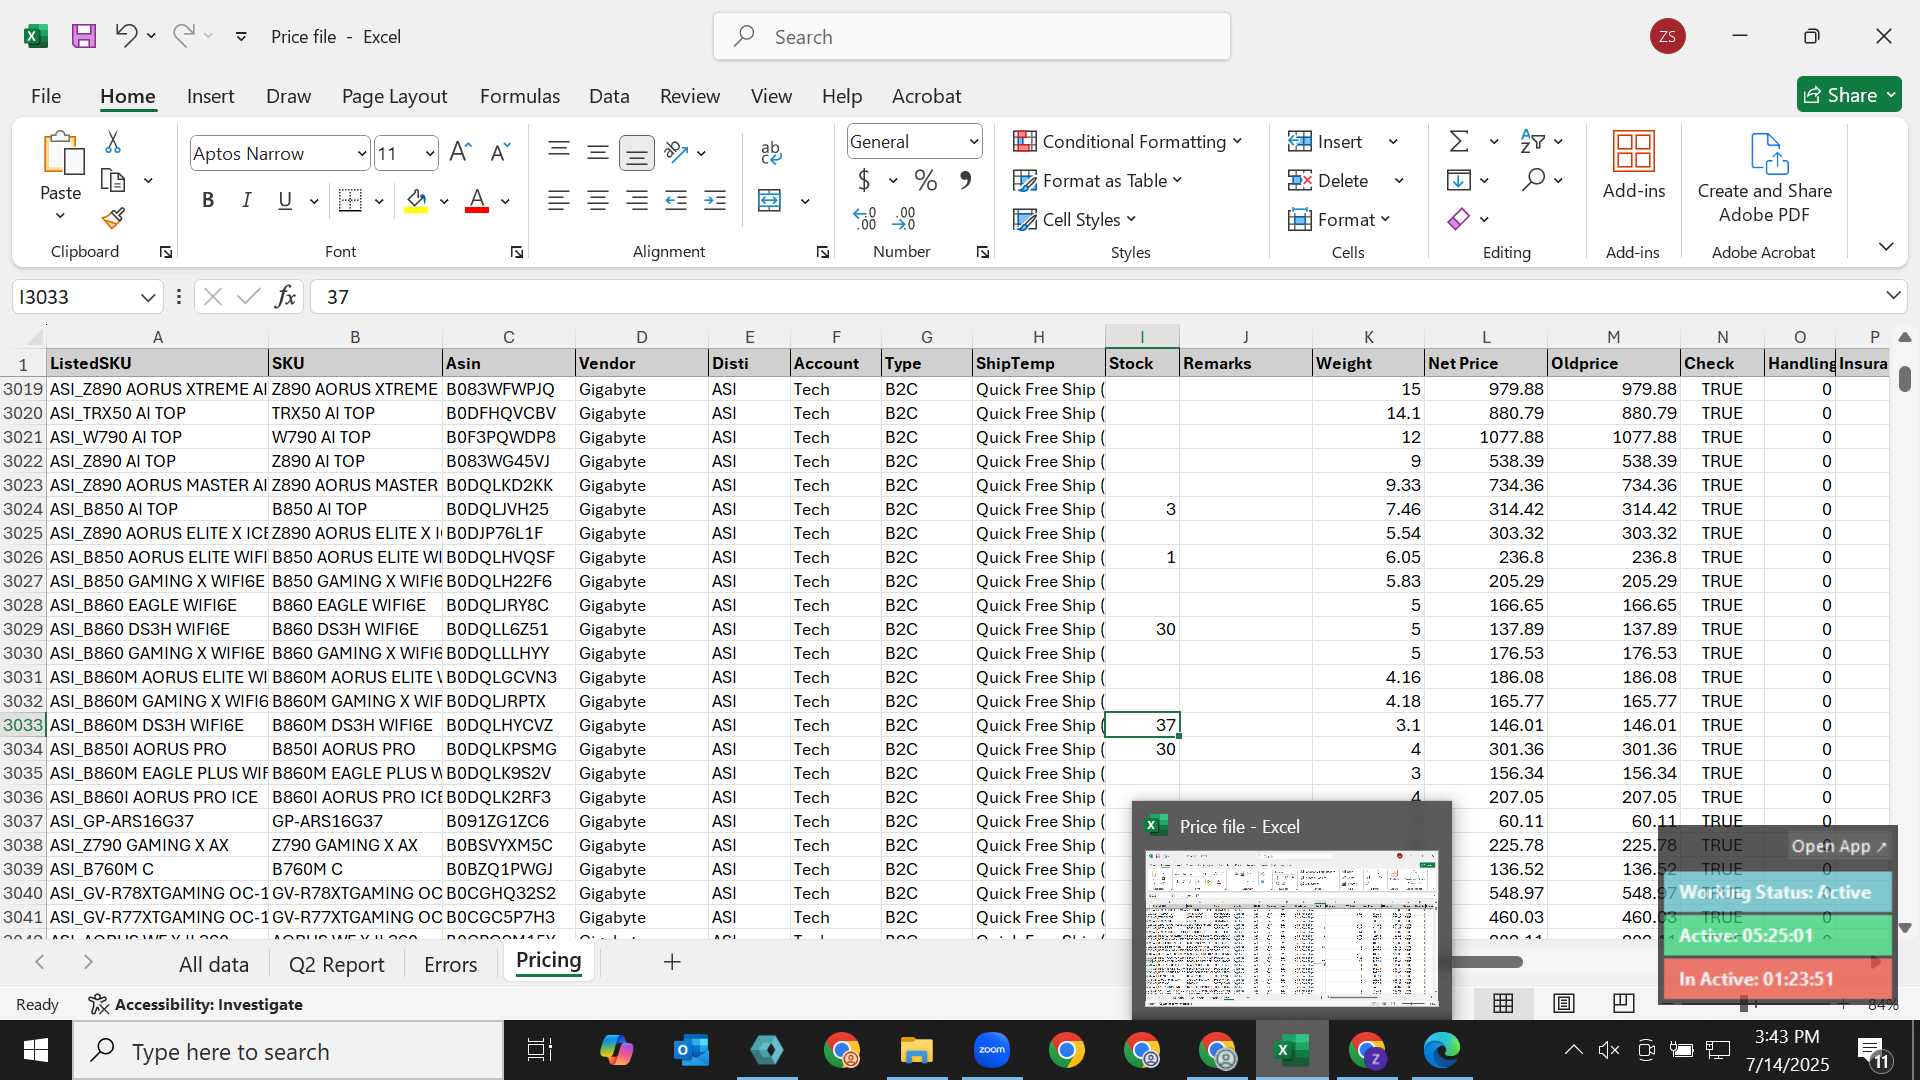
Task: Decrease indent of cell contents
Action: 676,200
